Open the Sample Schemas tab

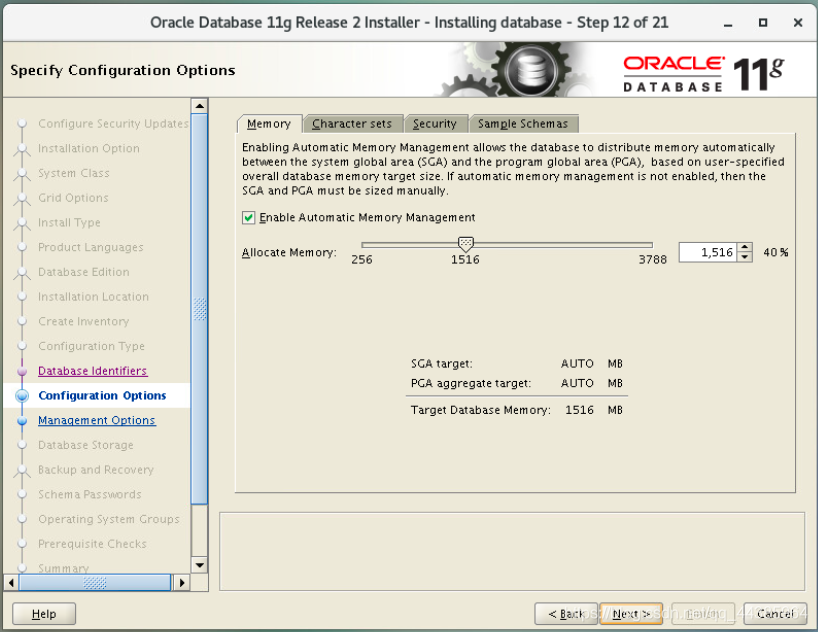[x=523, y=124]
